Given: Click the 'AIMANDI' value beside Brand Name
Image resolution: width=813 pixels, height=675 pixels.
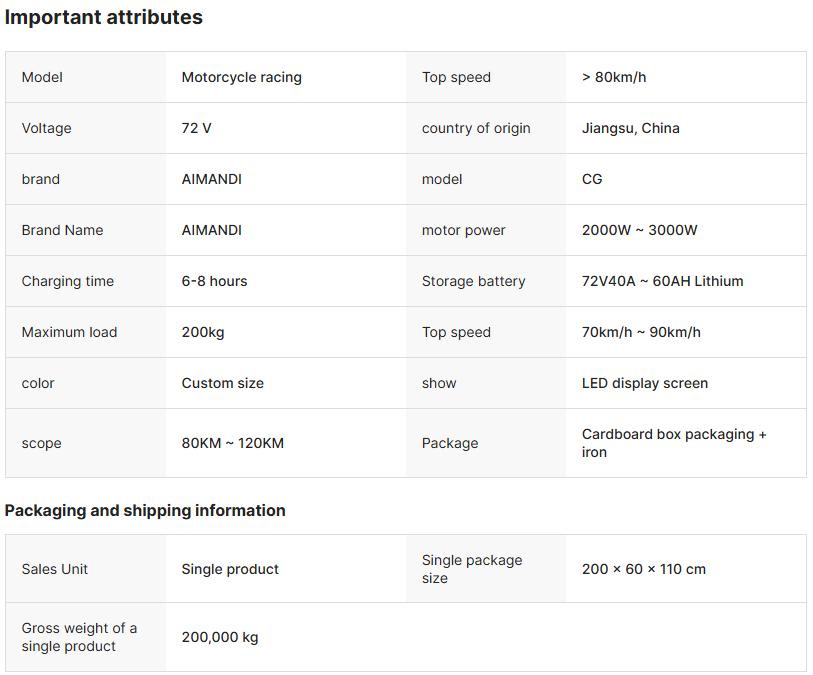Looking at the screenshot, I should 211,230.
